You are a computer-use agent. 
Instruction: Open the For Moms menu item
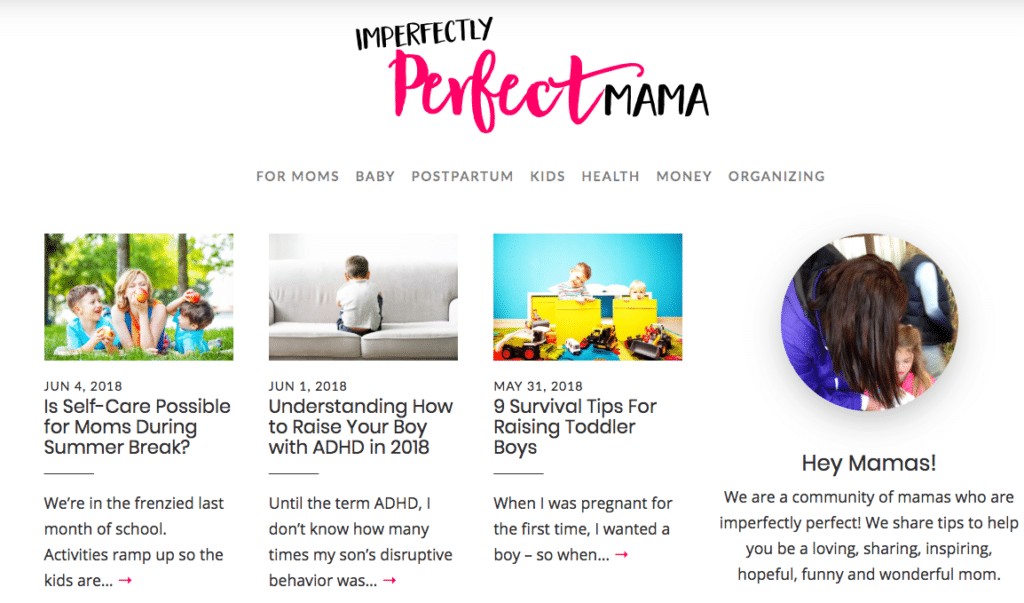pyautogui.click(x=297, y=176)
